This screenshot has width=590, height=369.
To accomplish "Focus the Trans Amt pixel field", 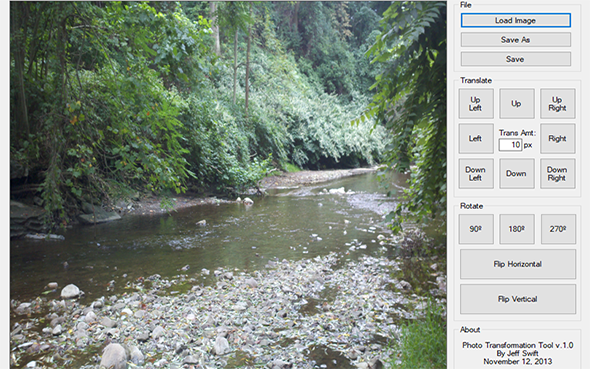I will 510,145.
